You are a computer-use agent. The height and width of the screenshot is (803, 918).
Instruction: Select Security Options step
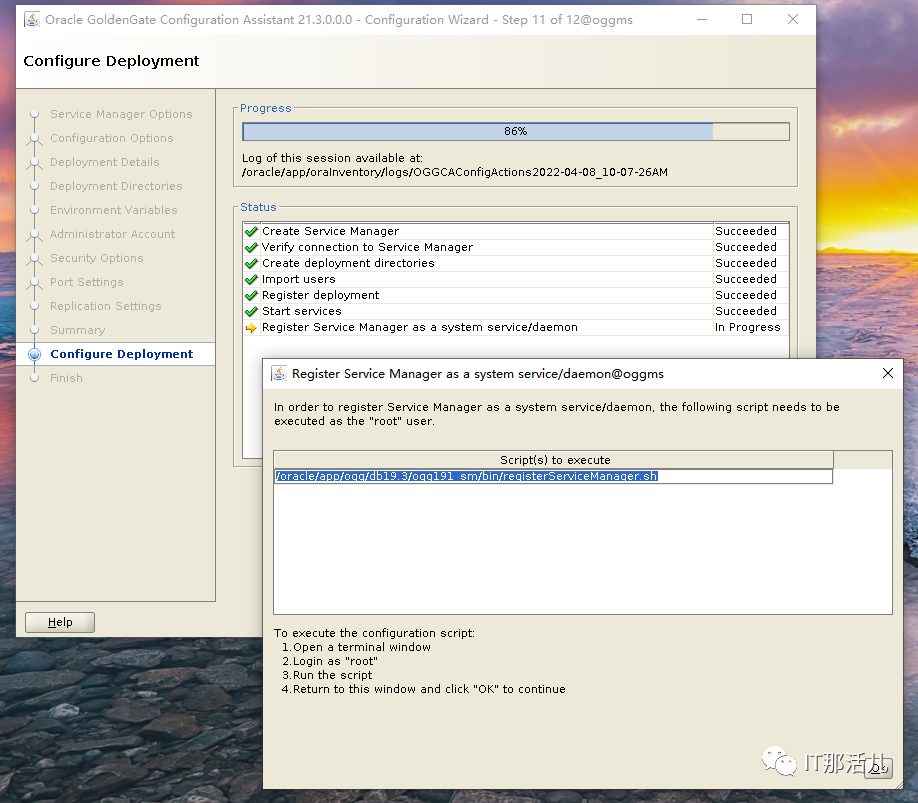tap(96, 258)
